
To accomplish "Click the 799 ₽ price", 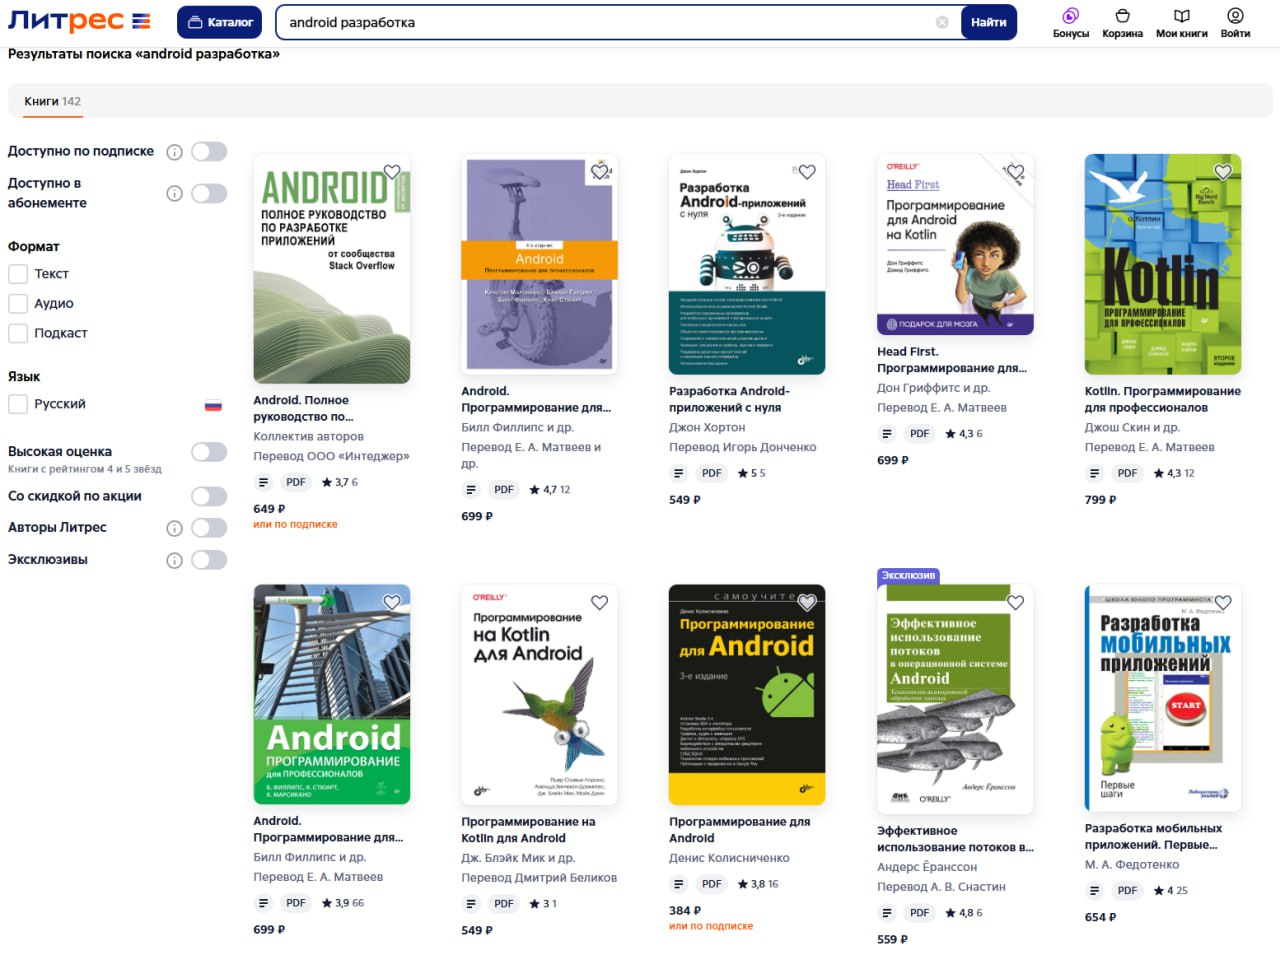I will (1100, 500).
